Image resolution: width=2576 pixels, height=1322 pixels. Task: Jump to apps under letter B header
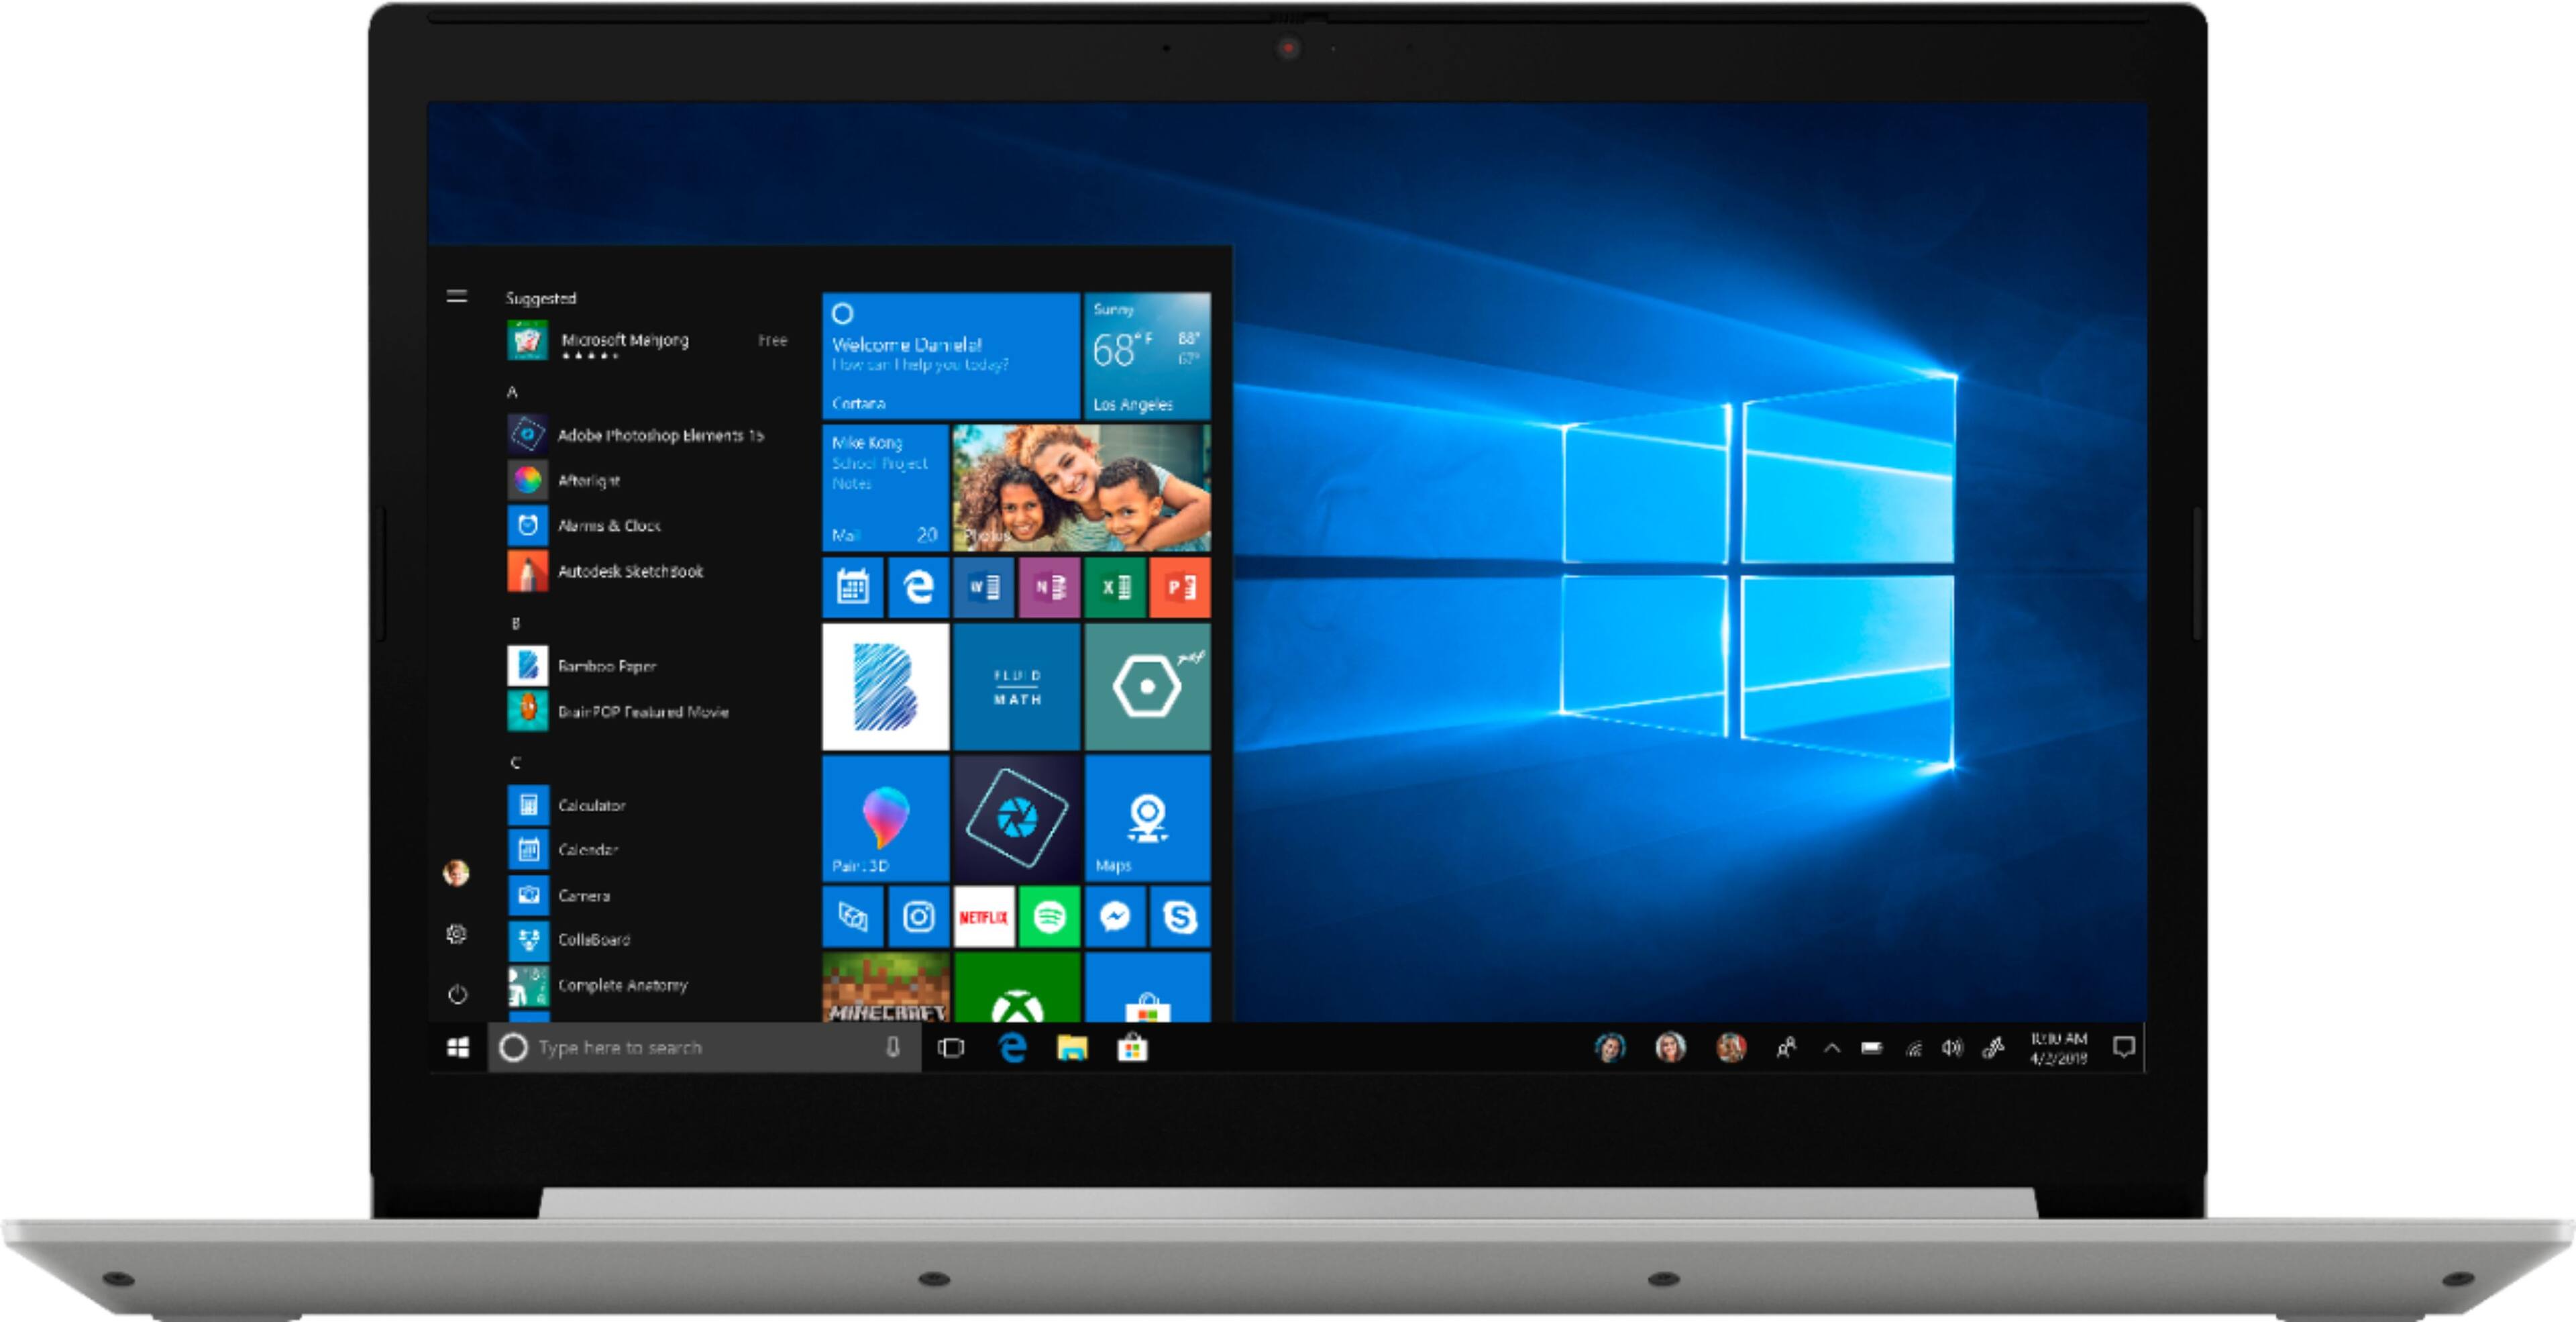516,623
